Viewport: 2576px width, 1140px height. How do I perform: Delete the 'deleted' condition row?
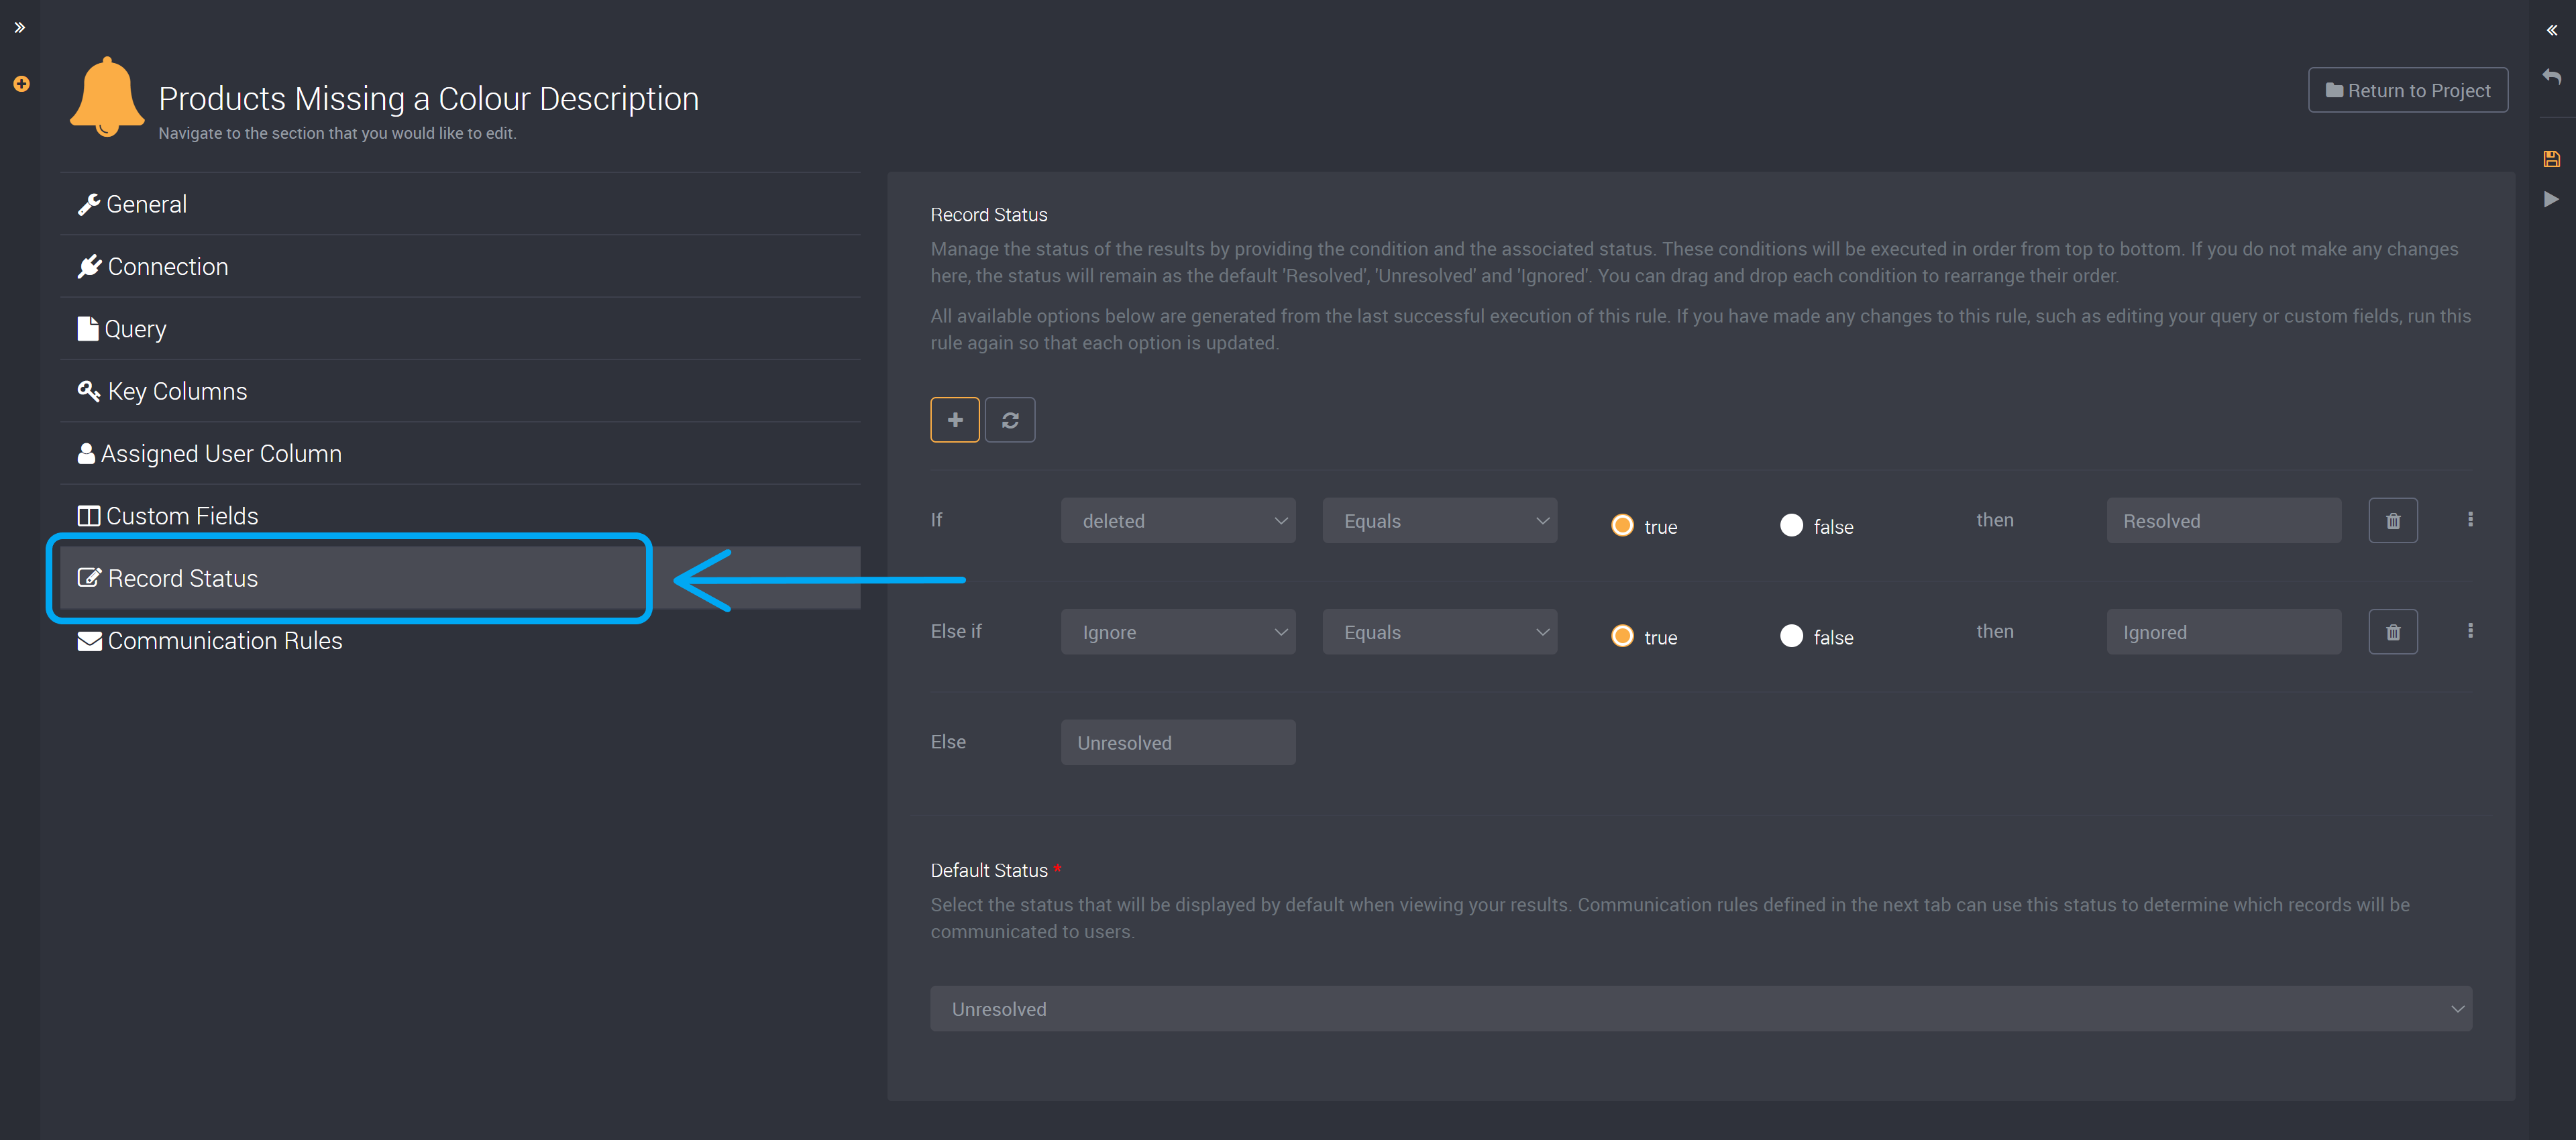click(2393, 521)
